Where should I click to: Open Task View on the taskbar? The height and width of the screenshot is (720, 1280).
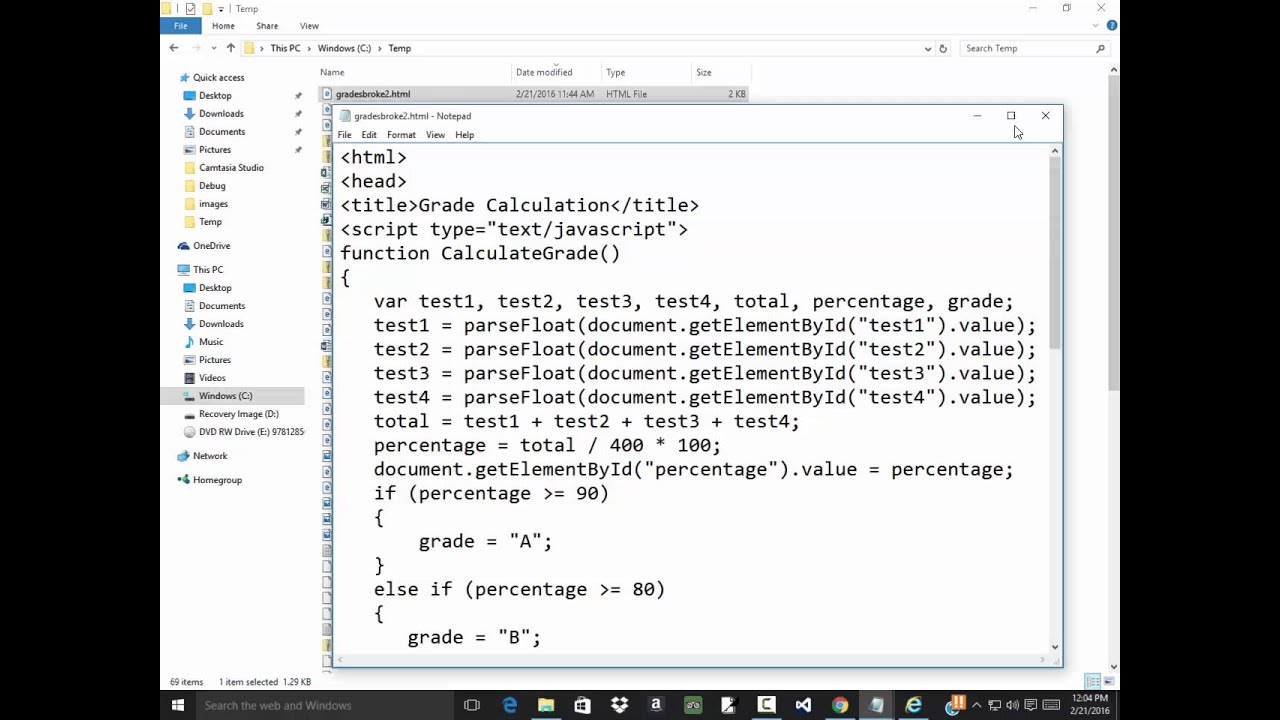[x=472, y=705]
